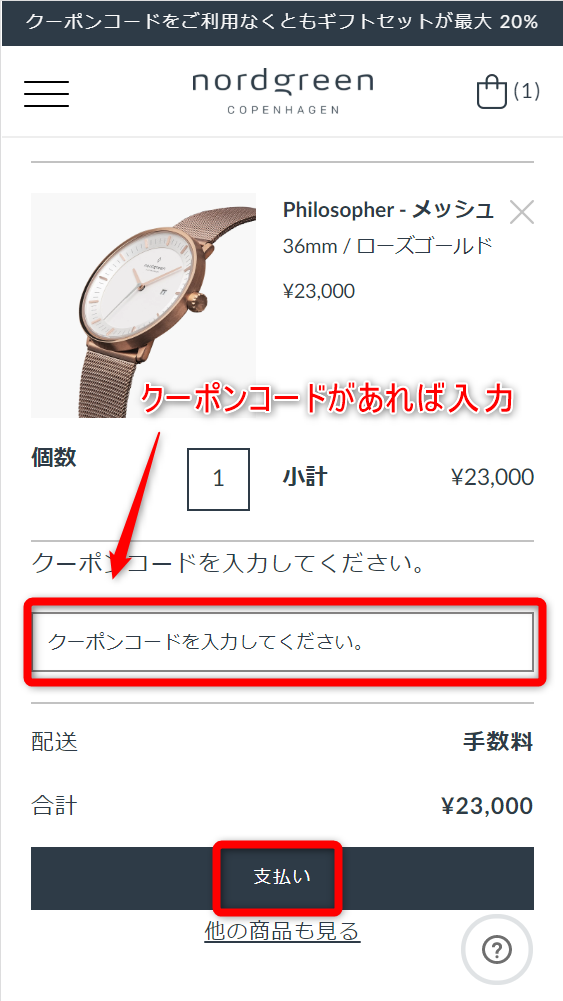Select the 36mm / ローズゴールド variant text
The image size is (563, 1001).
point(387,246)
